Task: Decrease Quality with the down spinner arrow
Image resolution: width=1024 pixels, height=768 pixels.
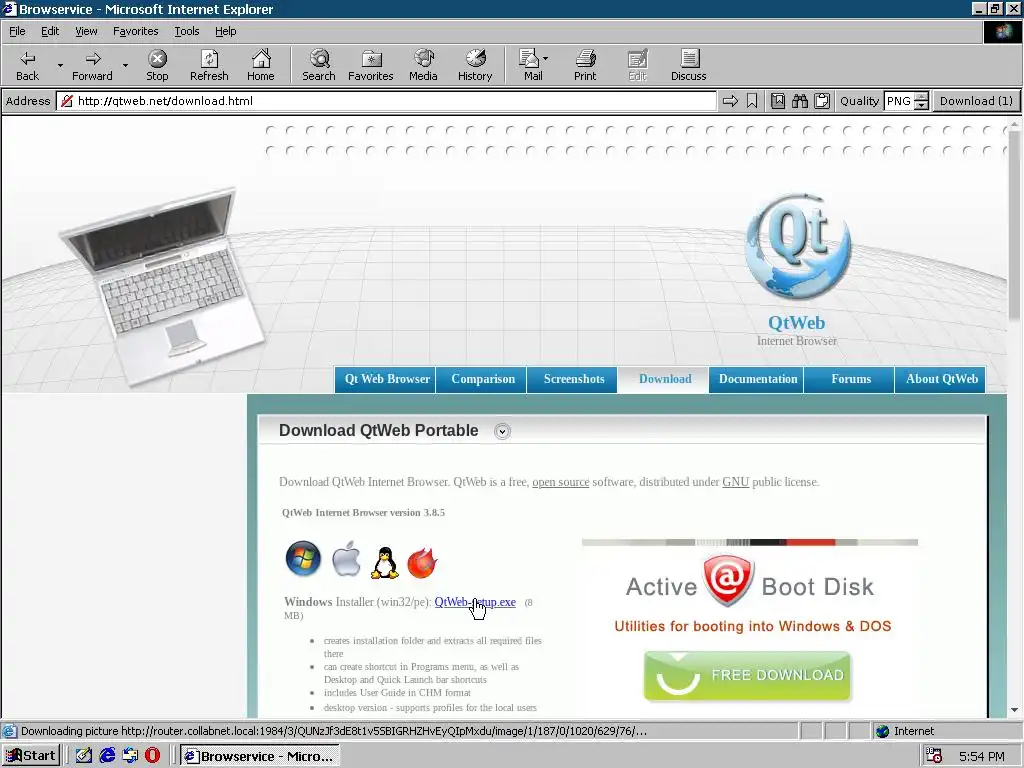Action: click(921, 105)
